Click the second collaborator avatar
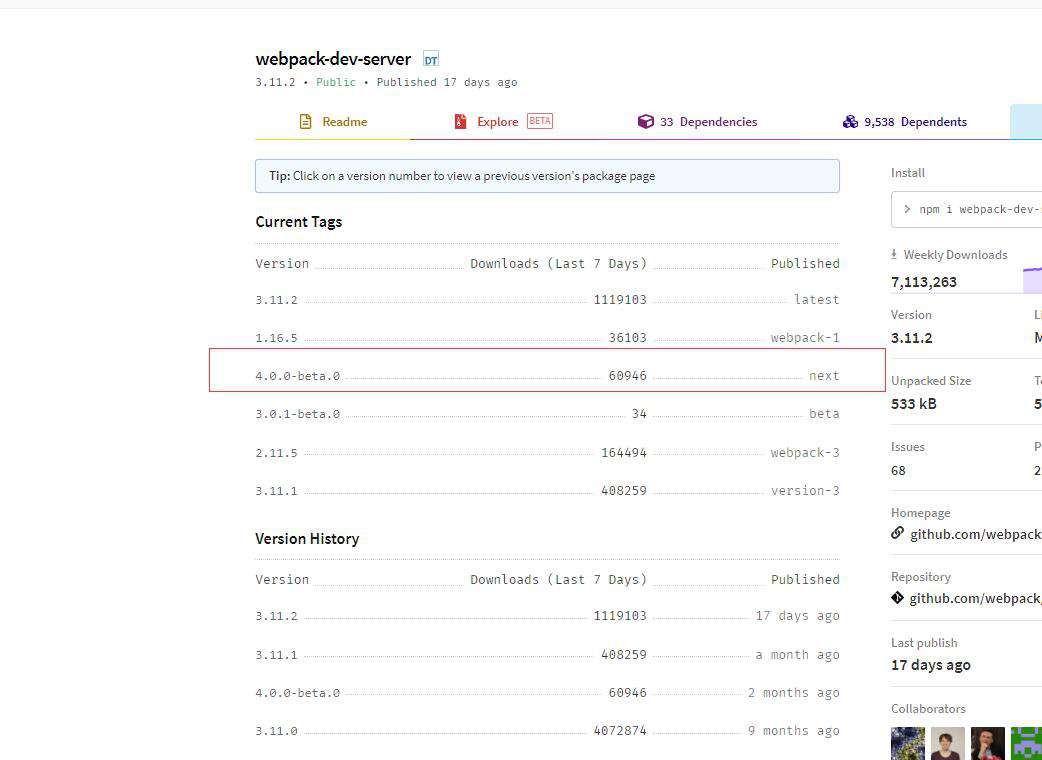The width and height of the screenshot is (1042, 760). (948, 743)
